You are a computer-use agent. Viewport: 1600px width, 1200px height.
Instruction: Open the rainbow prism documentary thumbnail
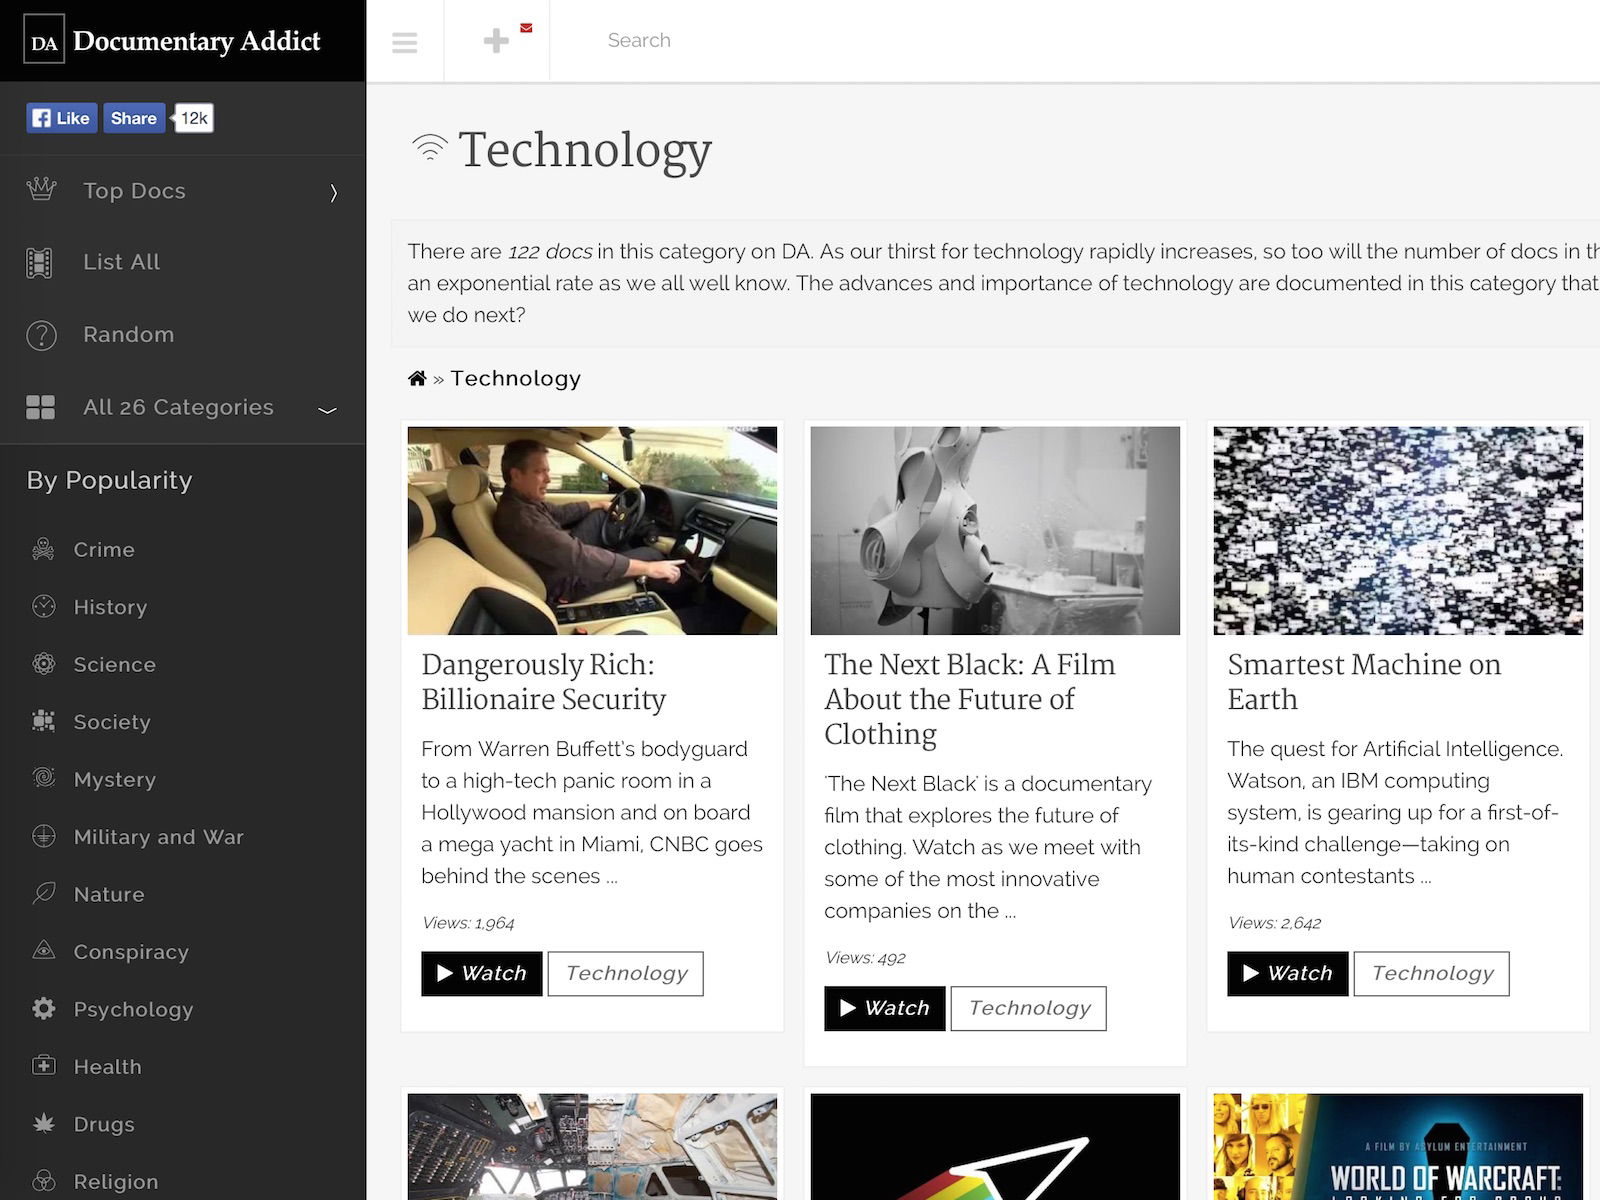pos(995,1147)
